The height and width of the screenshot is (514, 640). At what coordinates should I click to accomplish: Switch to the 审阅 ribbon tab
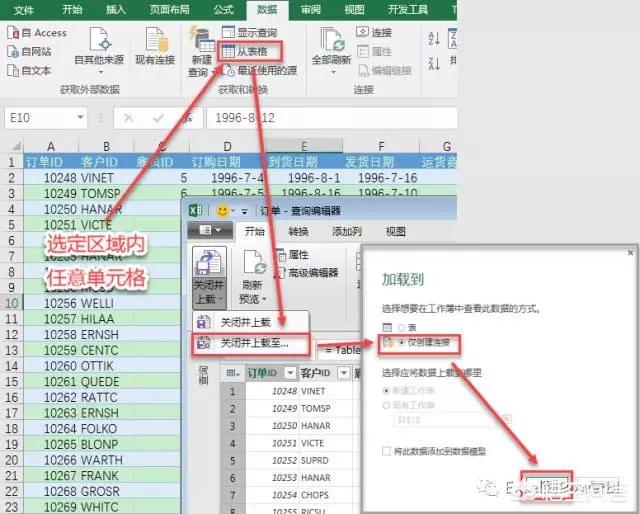[x=311, y=9]
